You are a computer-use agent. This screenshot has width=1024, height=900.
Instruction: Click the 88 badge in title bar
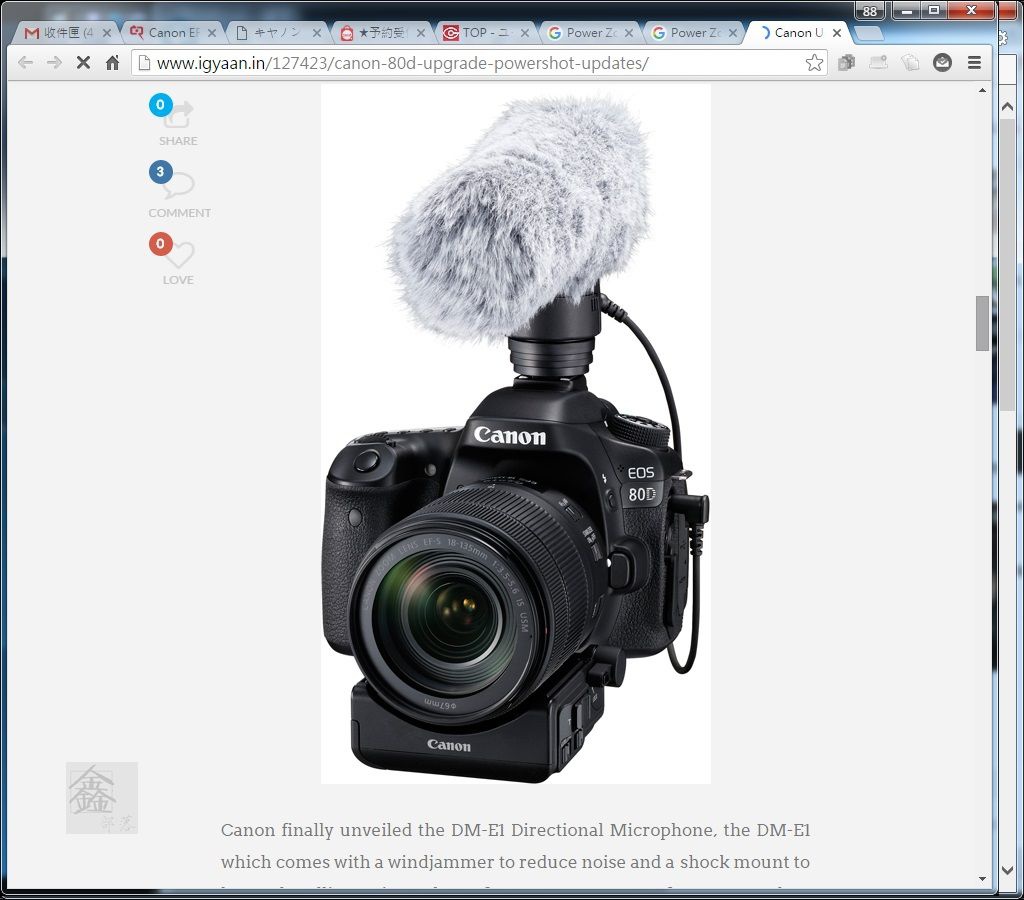pyautogui.click(x=869, y=11)
